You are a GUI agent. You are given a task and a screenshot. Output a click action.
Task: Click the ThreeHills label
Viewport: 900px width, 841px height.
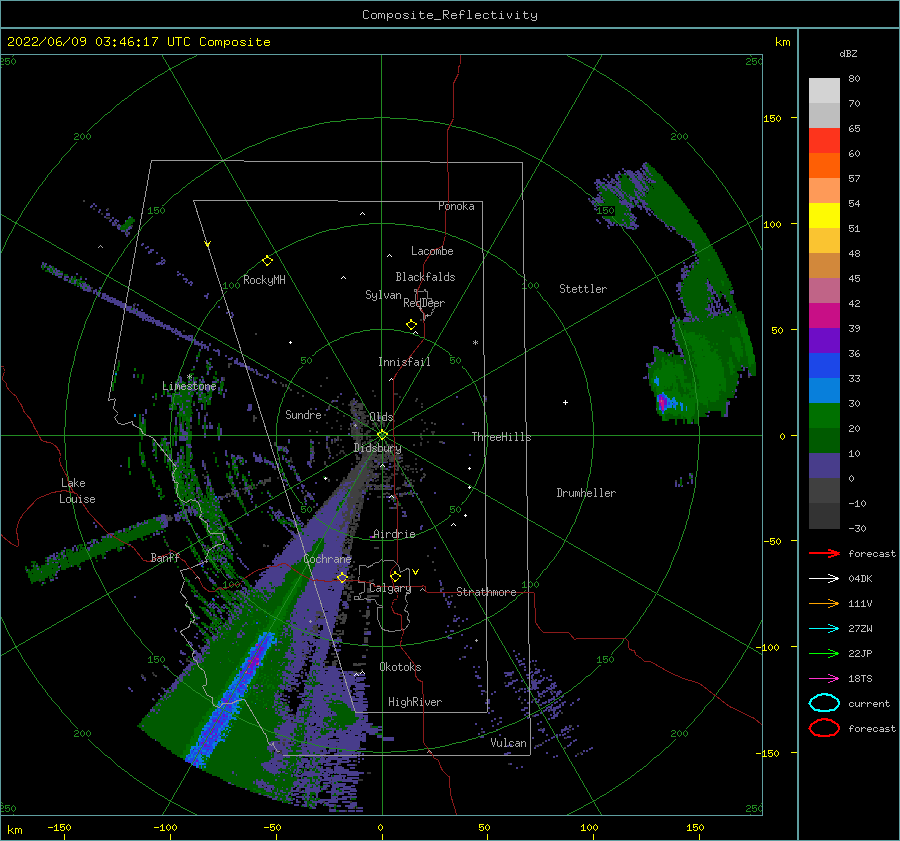tap(501, 437)
